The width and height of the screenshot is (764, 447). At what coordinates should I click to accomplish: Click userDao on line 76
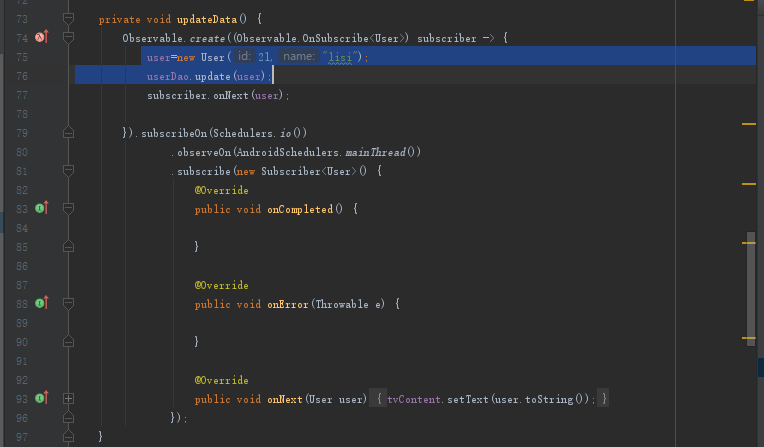[x=169, y=77]
